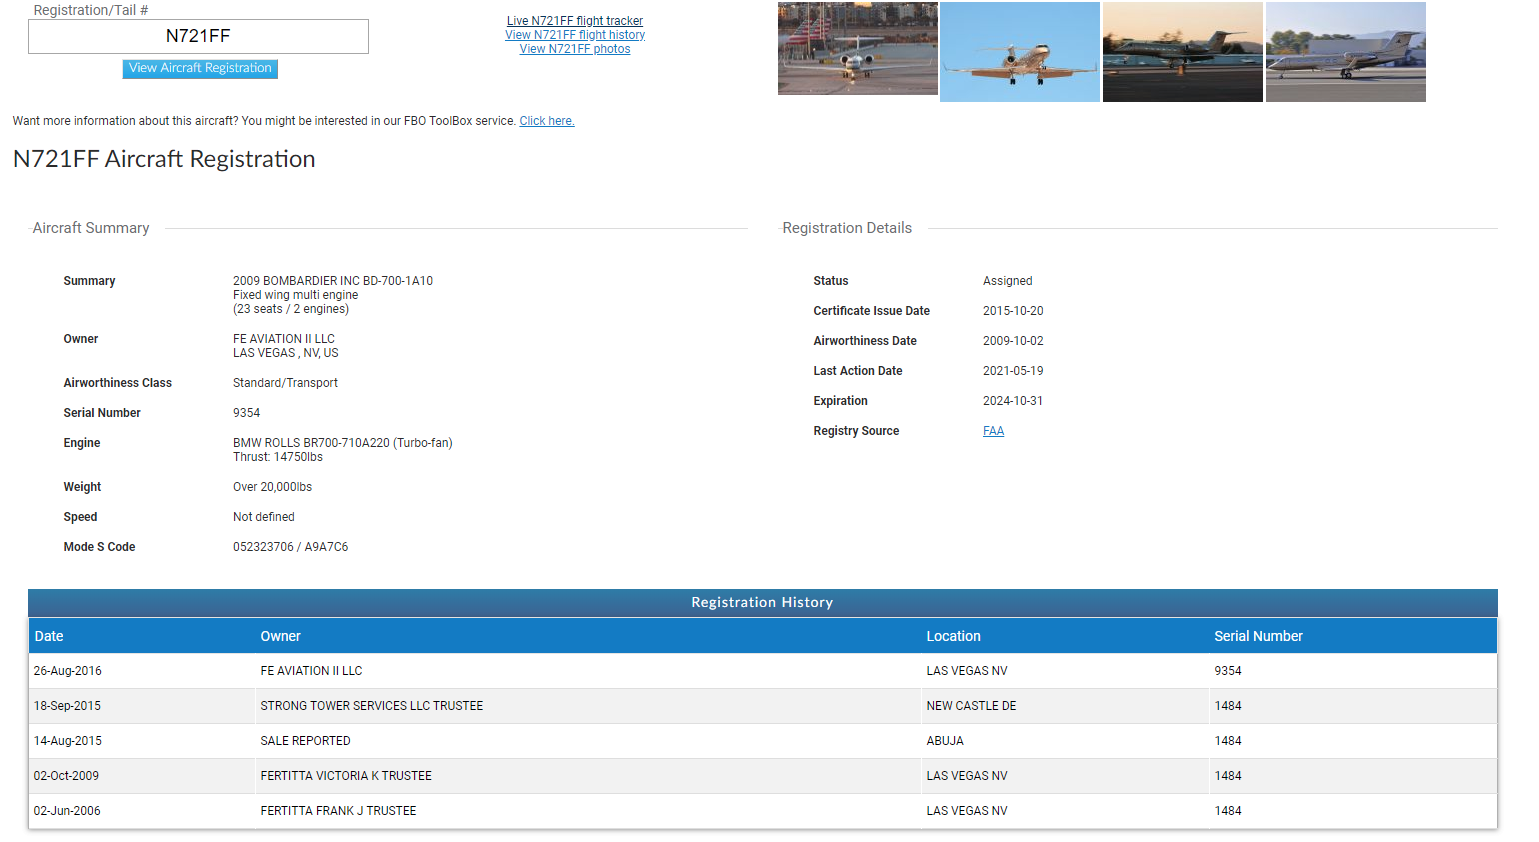Open the FAA registry source link
1539x842 pixels.
click(993, 431)
